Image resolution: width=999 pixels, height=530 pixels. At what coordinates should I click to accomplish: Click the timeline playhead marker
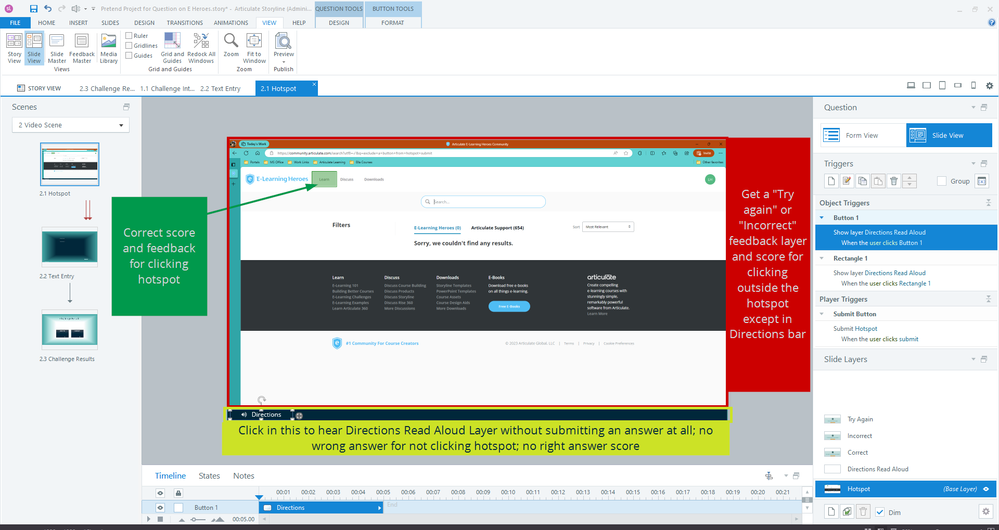point(259,496)
